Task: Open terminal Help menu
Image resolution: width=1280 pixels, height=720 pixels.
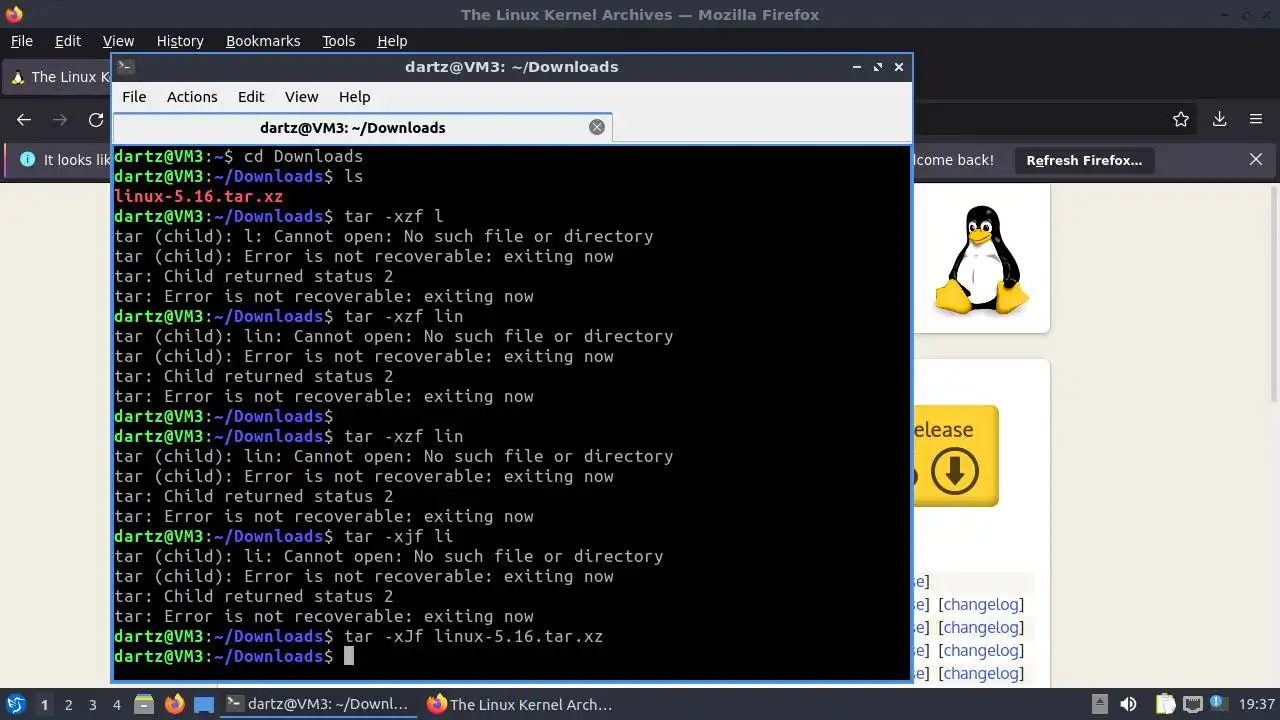Action: [x=354, y=97]
